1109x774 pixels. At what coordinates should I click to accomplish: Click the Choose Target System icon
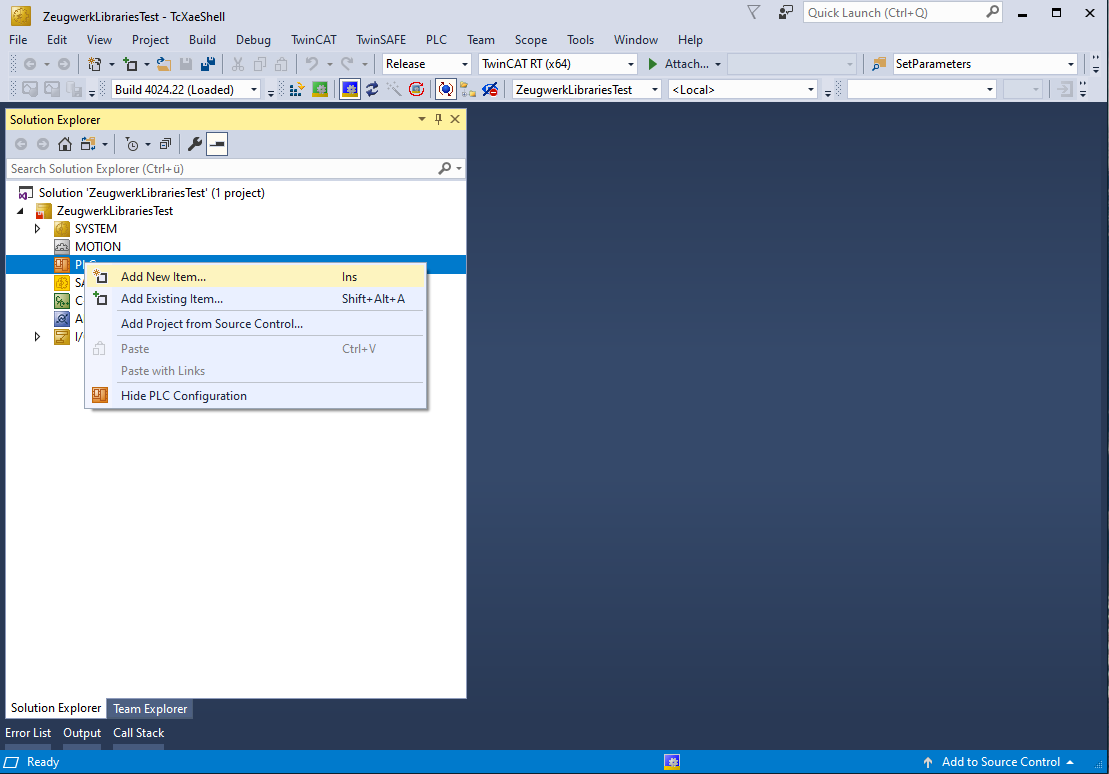coord(468,89)
